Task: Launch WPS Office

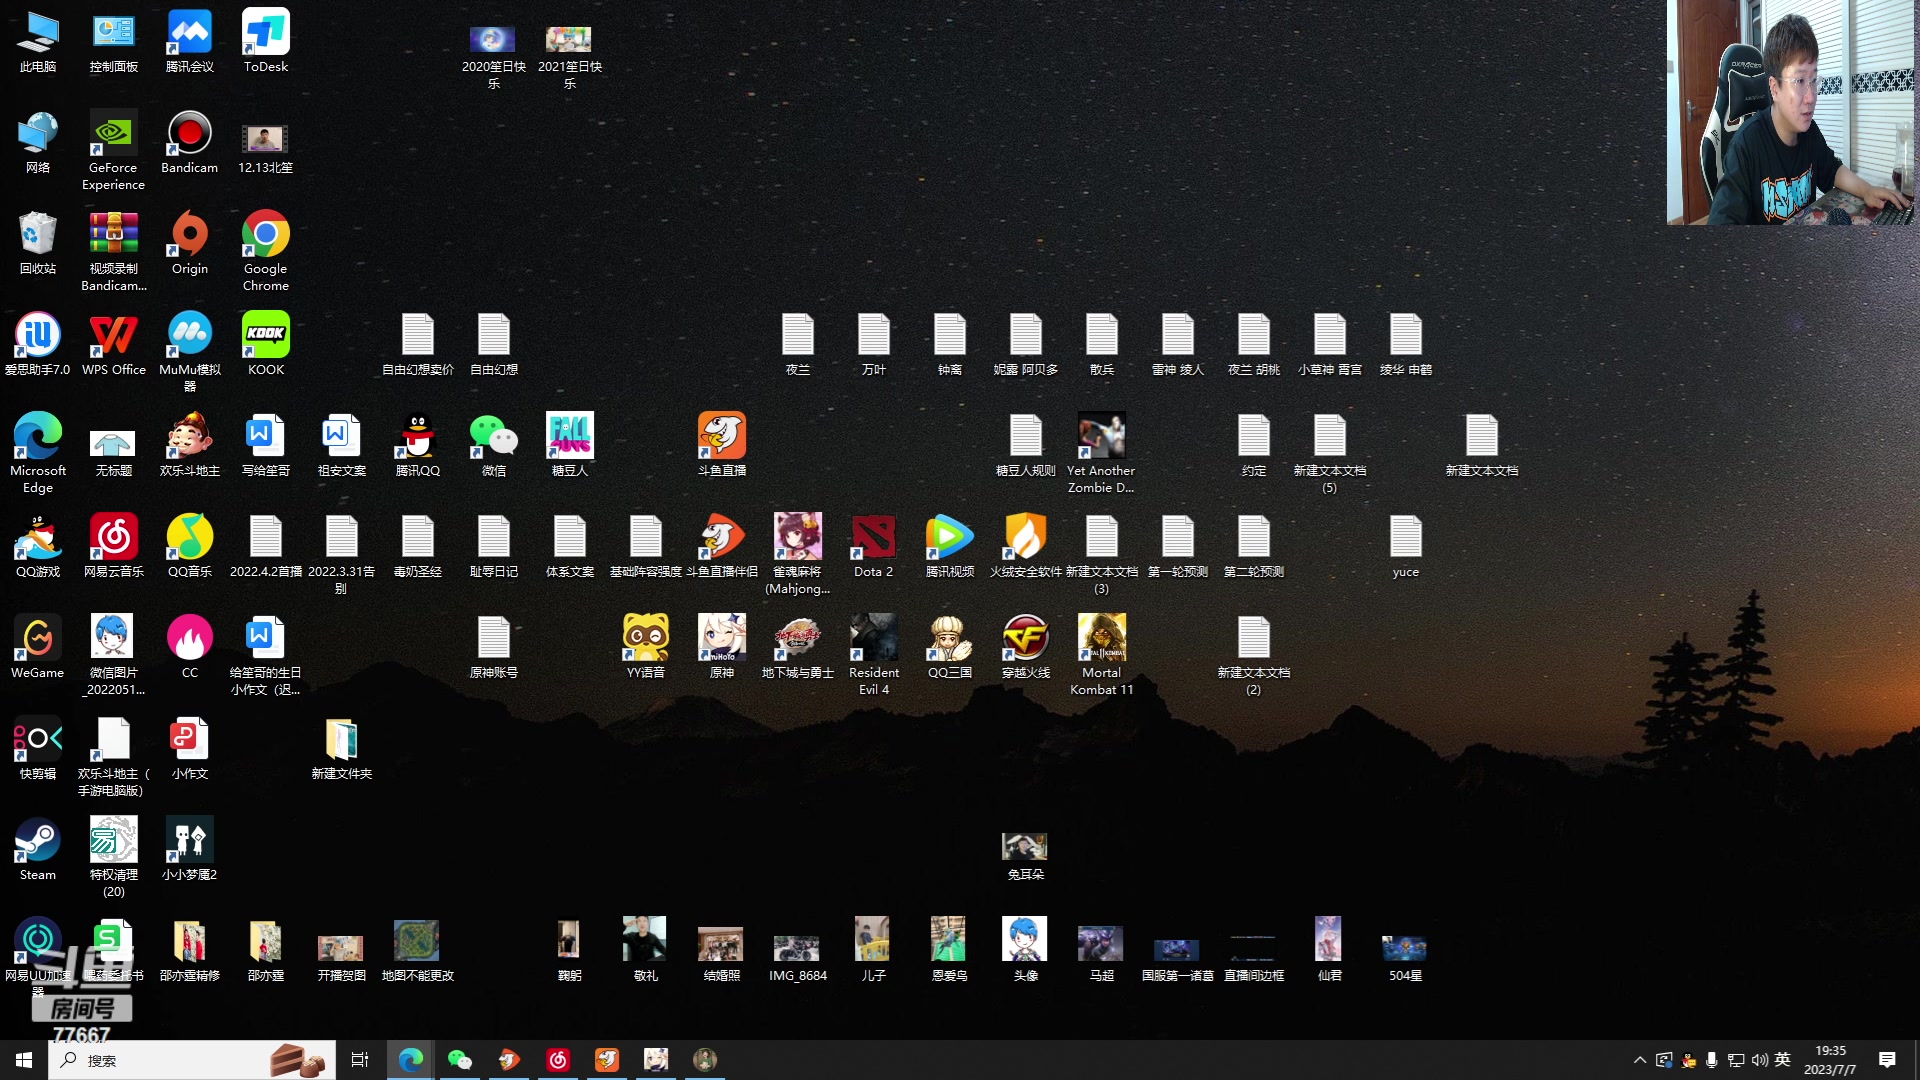Action: 114,344
